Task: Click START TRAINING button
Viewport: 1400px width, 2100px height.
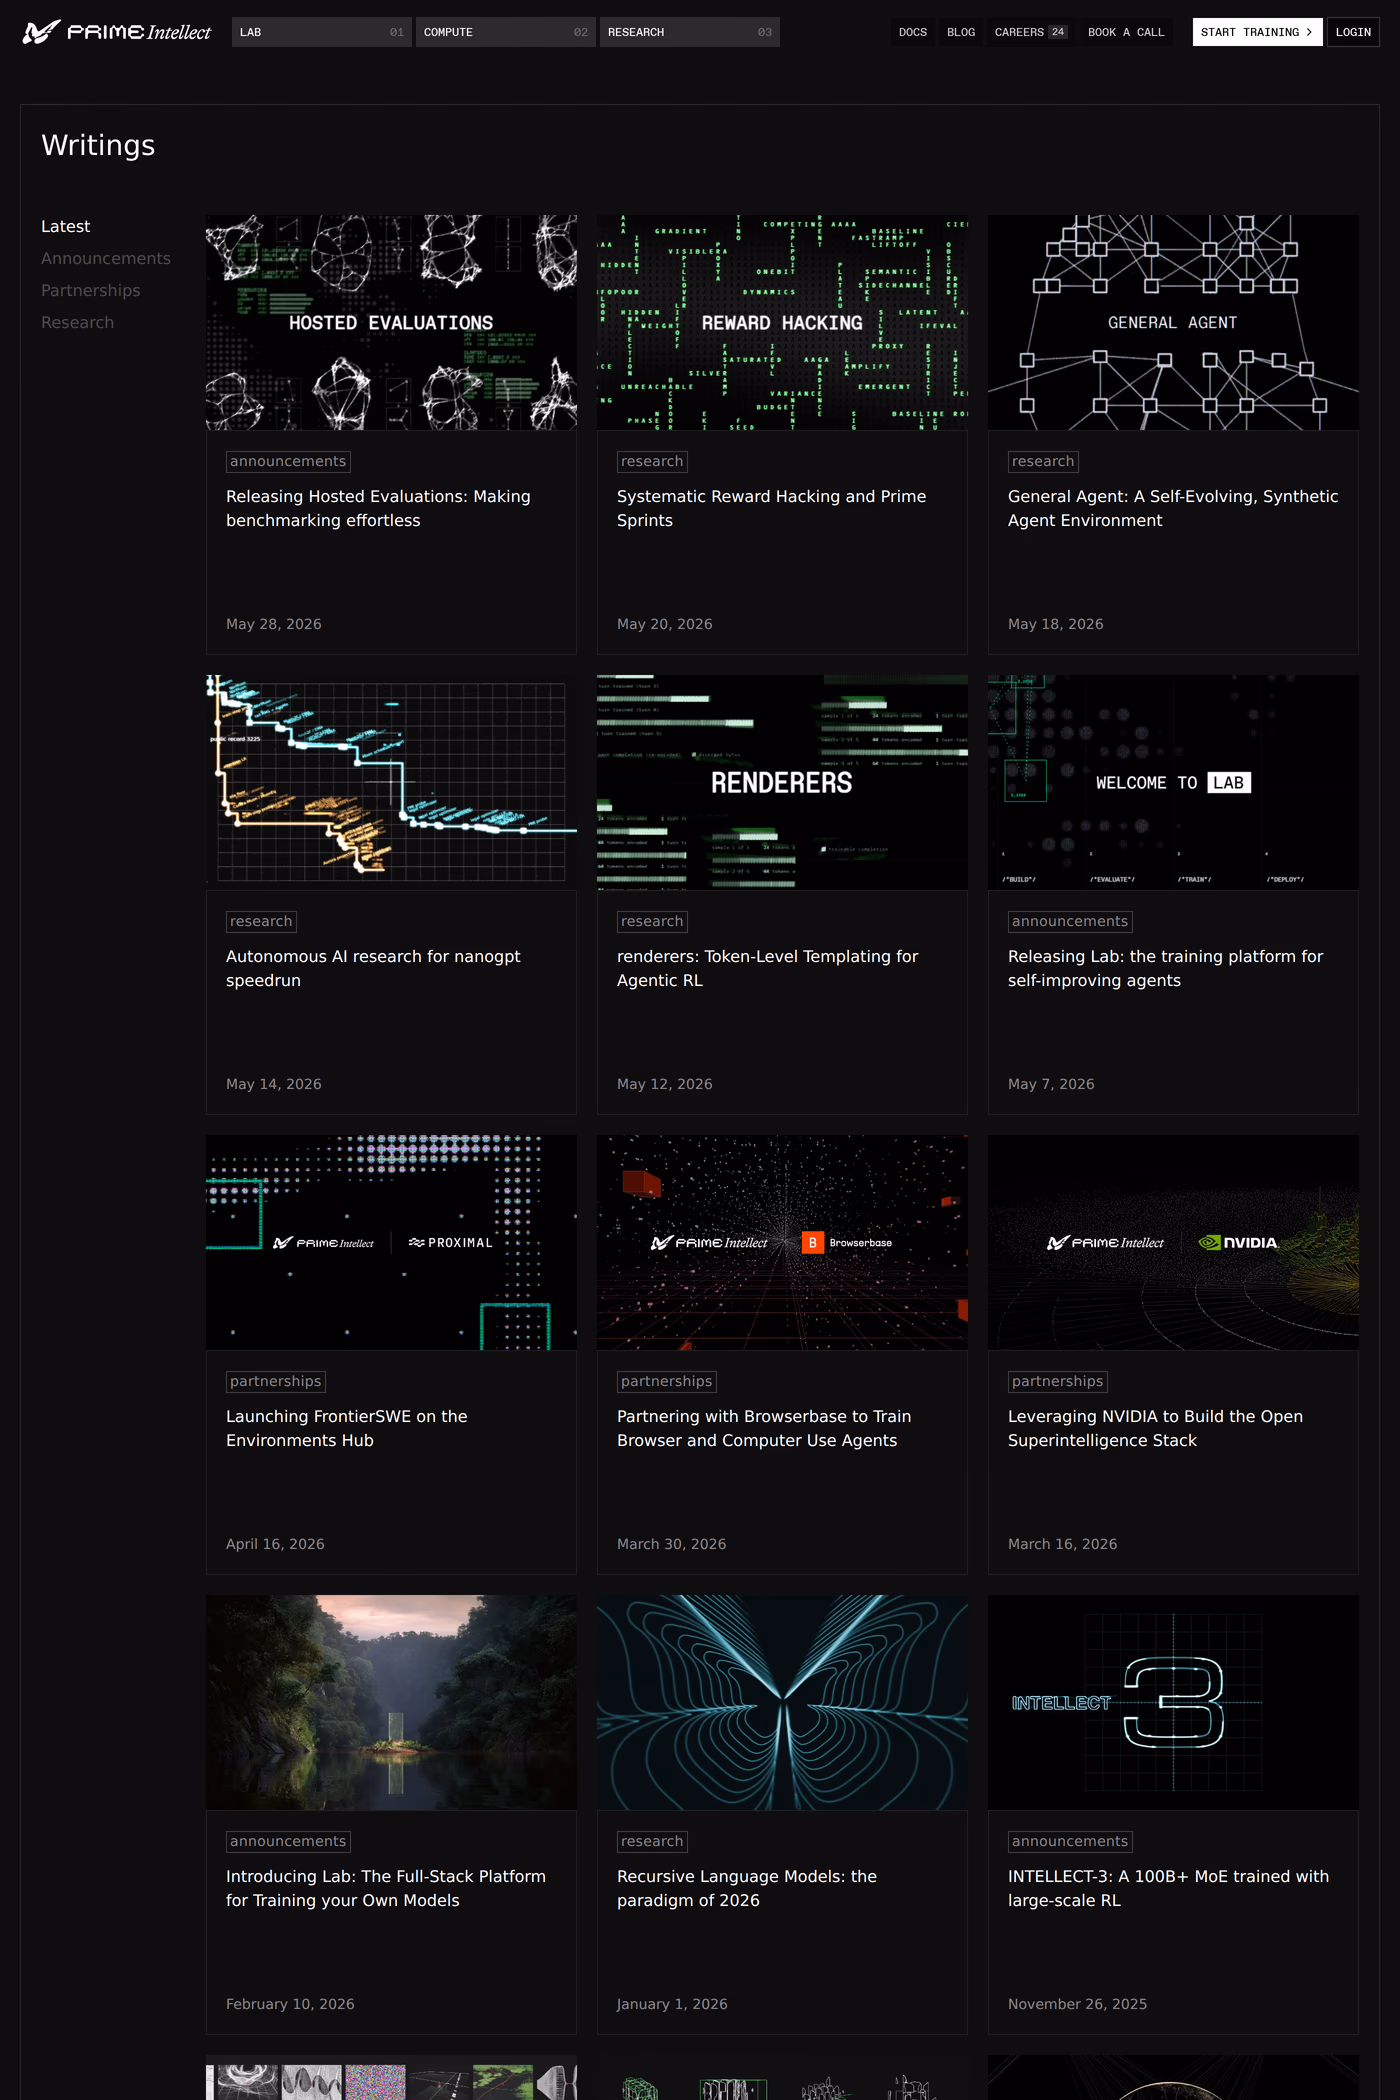Action: point(1257,32)
